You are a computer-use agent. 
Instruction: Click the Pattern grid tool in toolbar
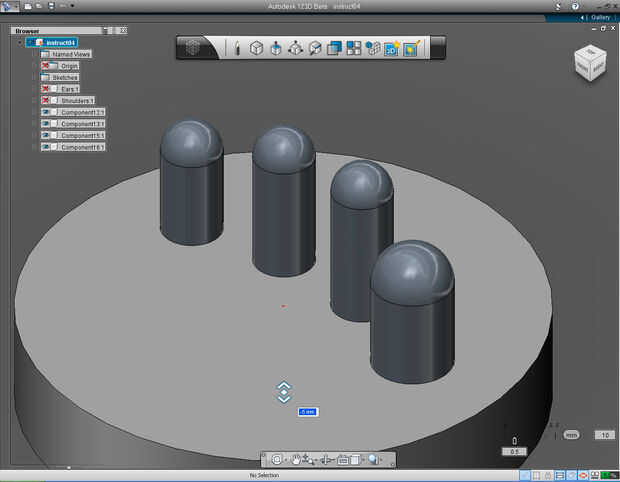pos(354,47)
